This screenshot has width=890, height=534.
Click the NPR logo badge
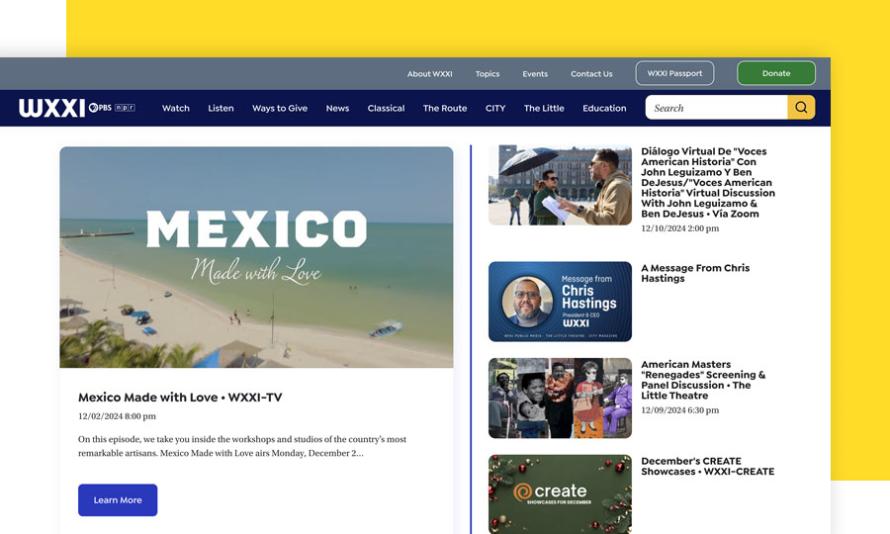tap(125, 107)
